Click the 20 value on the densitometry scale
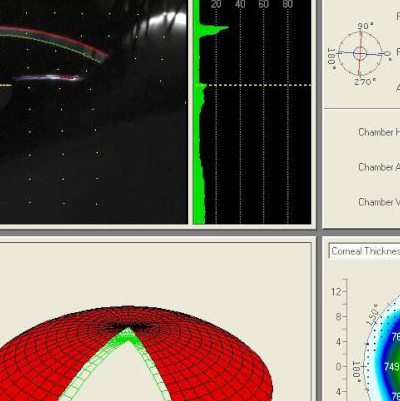 [216, 4]
